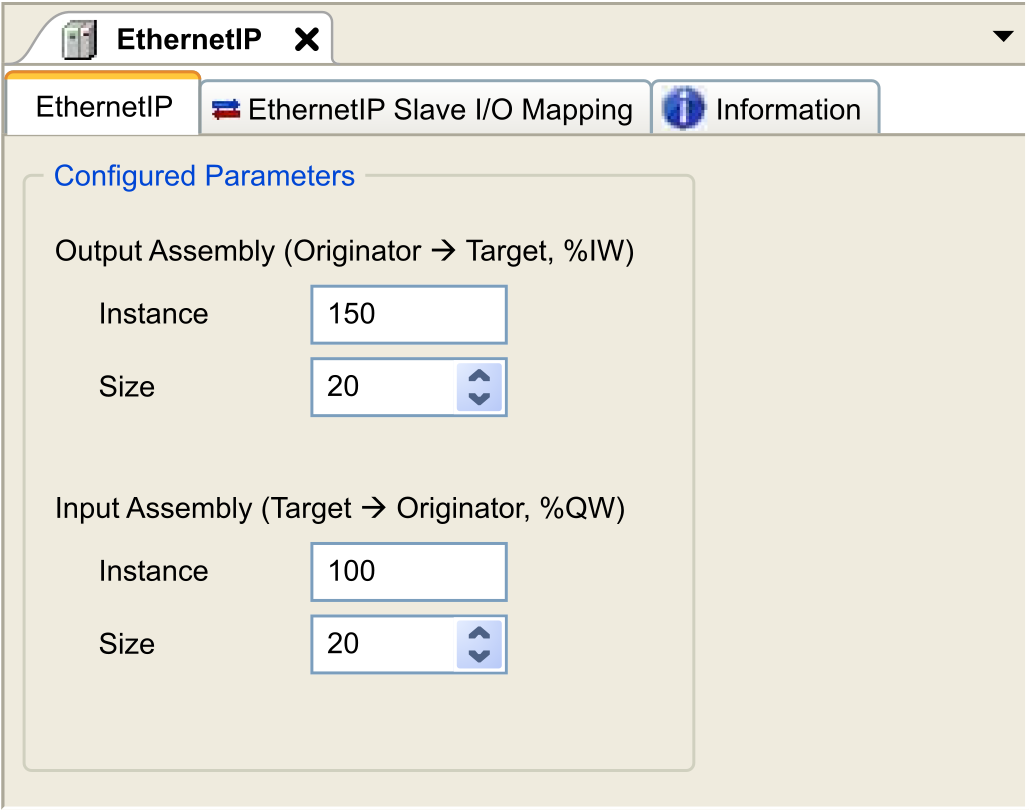The image size is (1034, 811).
Task: Click the EthernetIP device icon in document tab
Action: 78,40
